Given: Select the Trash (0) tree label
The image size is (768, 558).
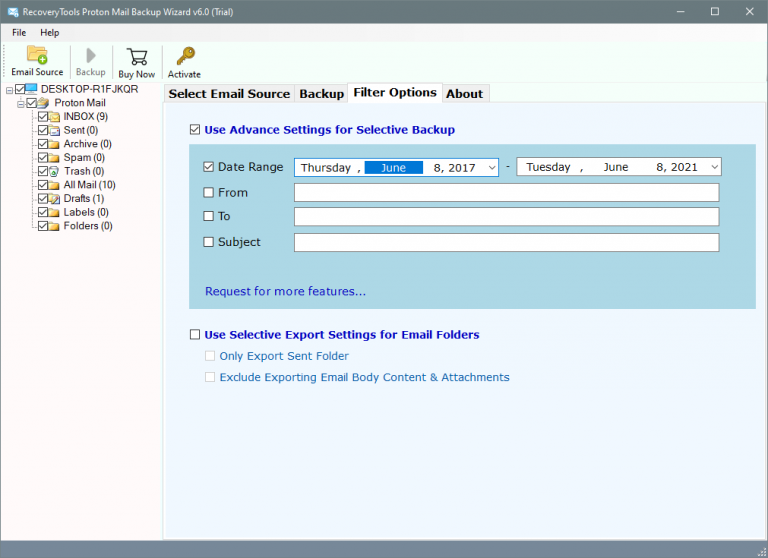Looking at the screenshot, I should coord(84,171).
